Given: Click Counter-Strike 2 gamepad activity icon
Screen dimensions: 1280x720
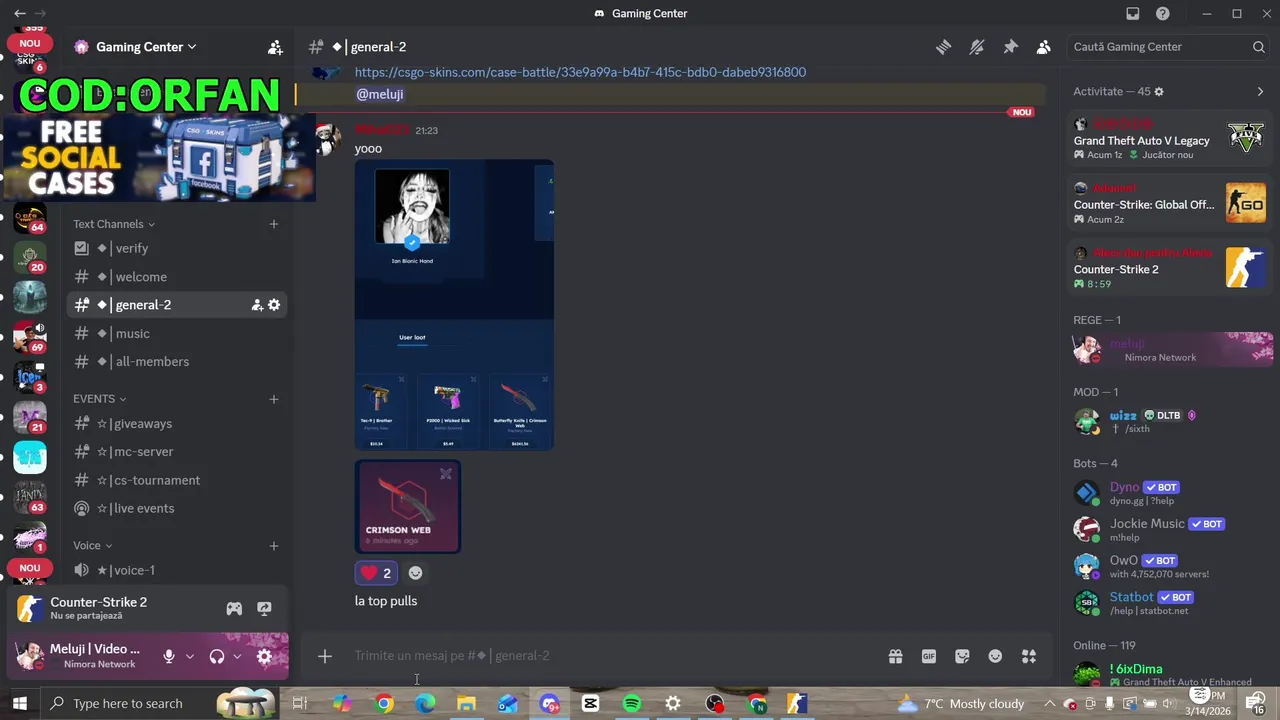Looking at the screenshot, I should [234, 608].
